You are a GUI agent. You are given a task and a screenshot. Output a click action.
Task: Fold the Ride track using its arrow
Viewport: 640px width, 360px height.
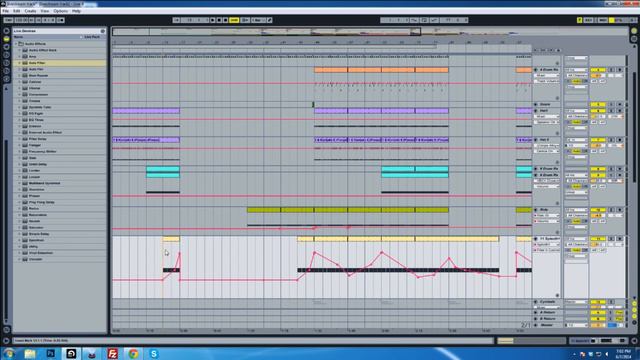tap(536, 210)
